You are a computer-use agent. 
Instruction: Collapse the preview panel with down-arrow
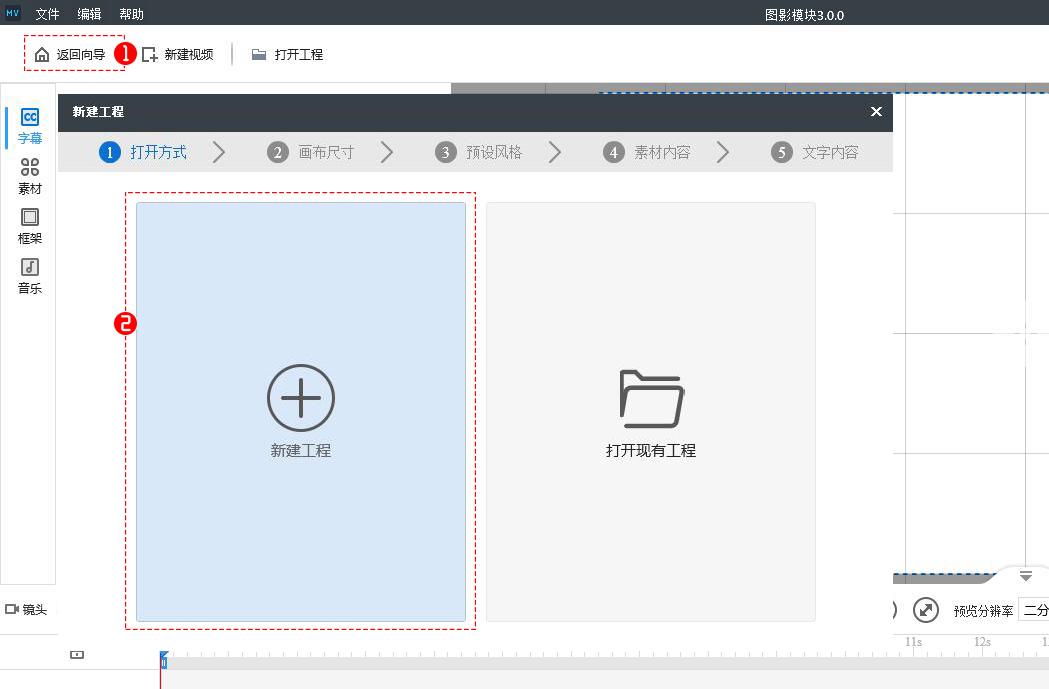coord(1025,576)
